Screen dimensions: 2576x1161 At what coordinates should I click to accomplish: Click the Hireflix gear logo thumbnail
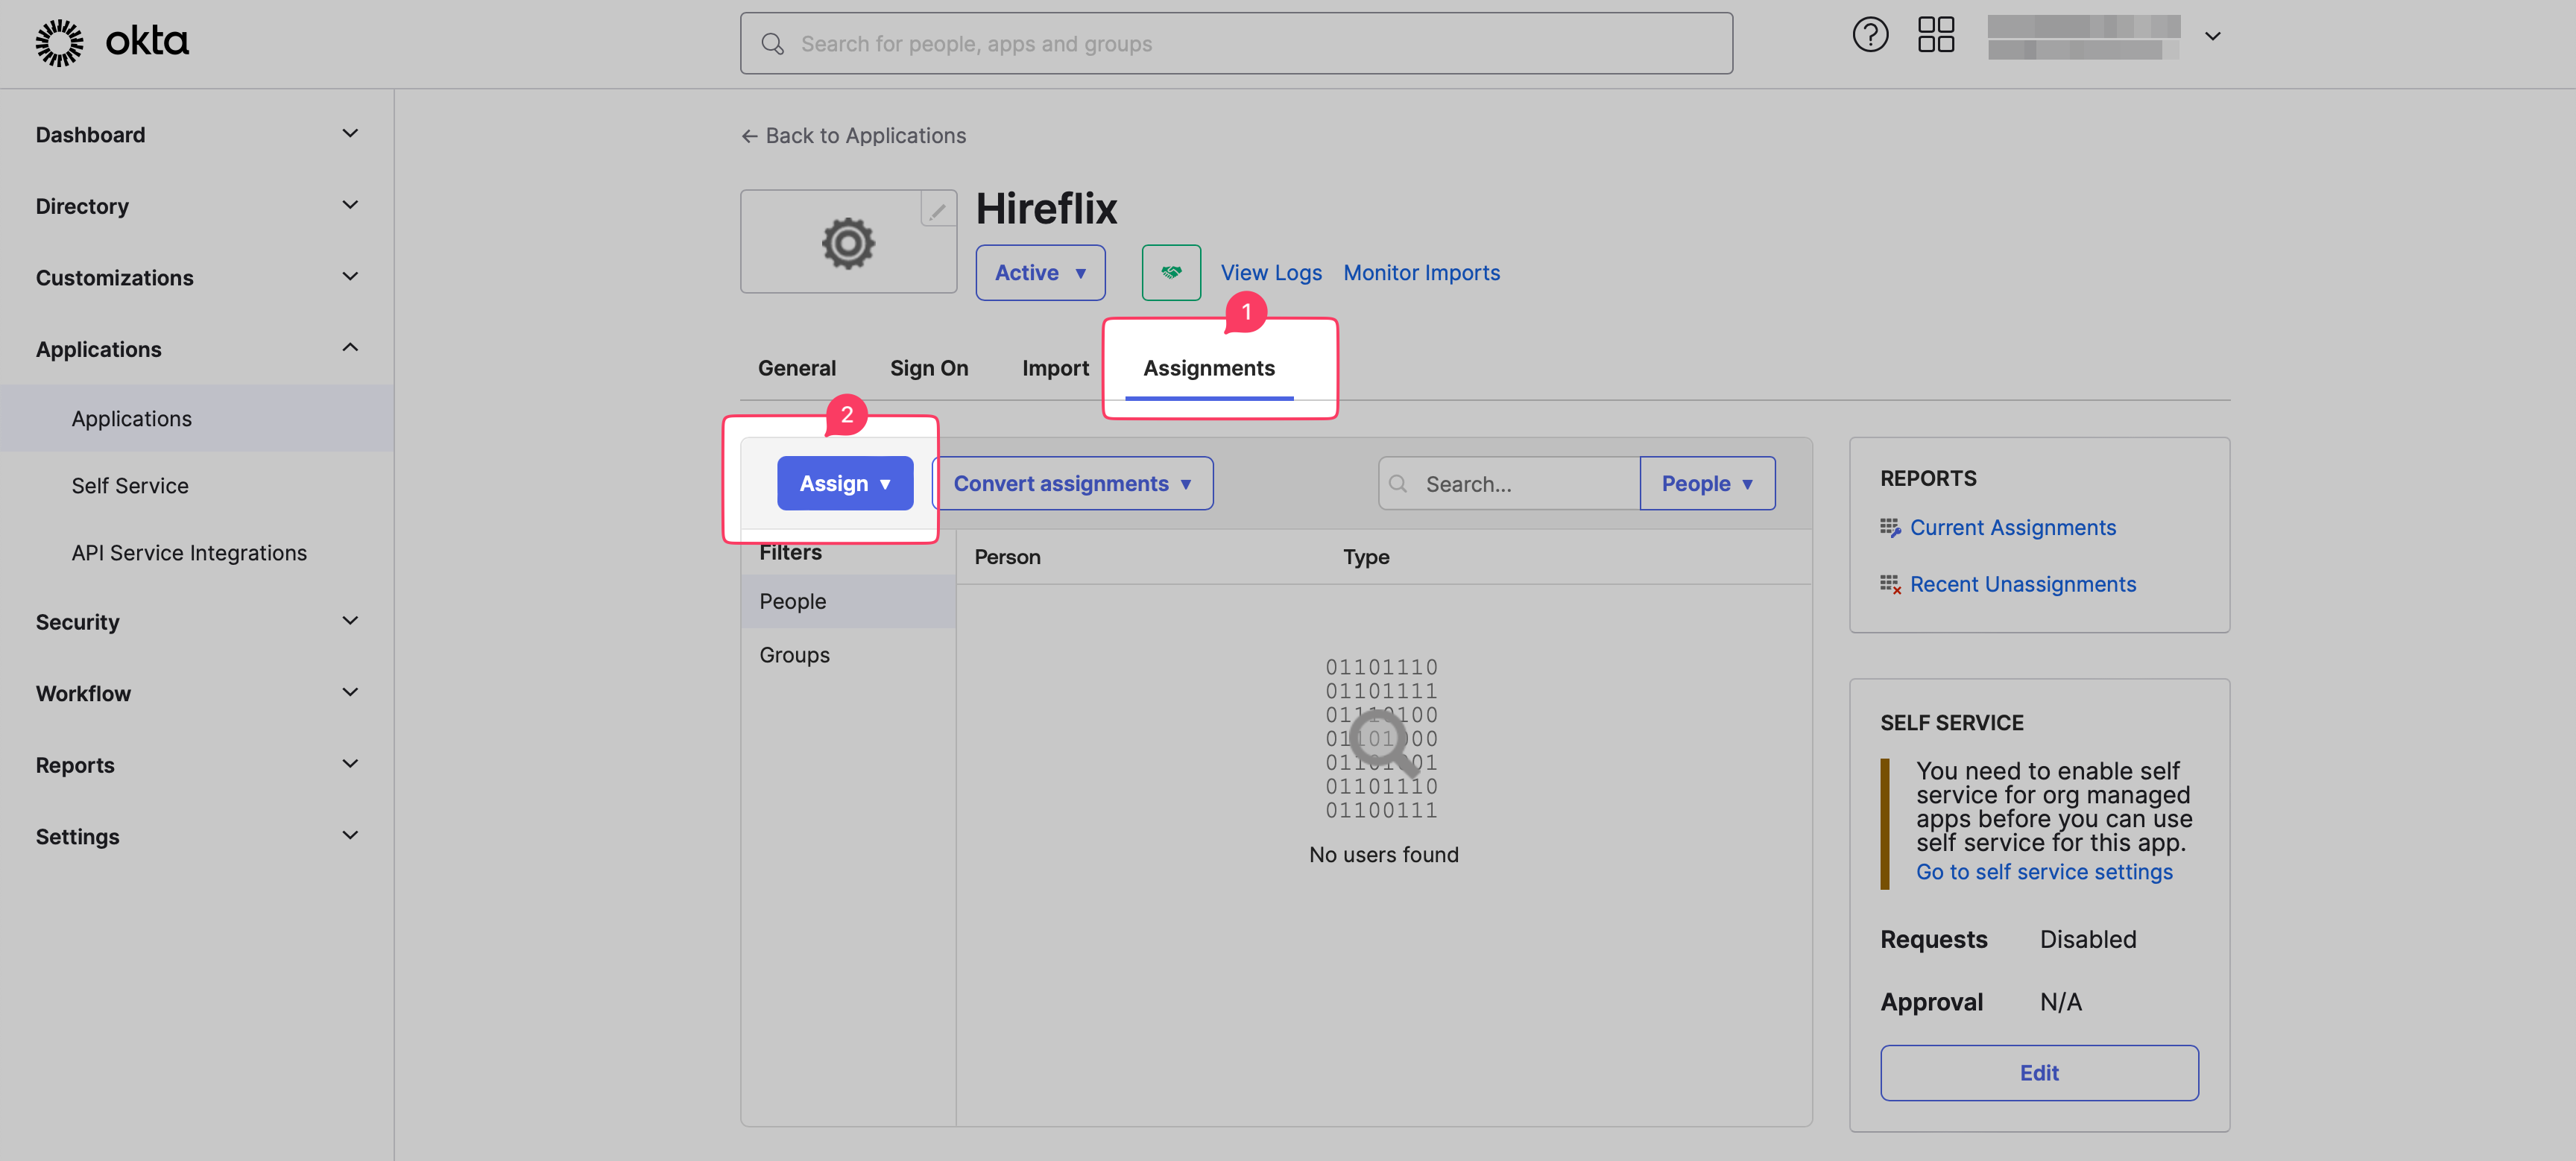(x=848, y=243)
